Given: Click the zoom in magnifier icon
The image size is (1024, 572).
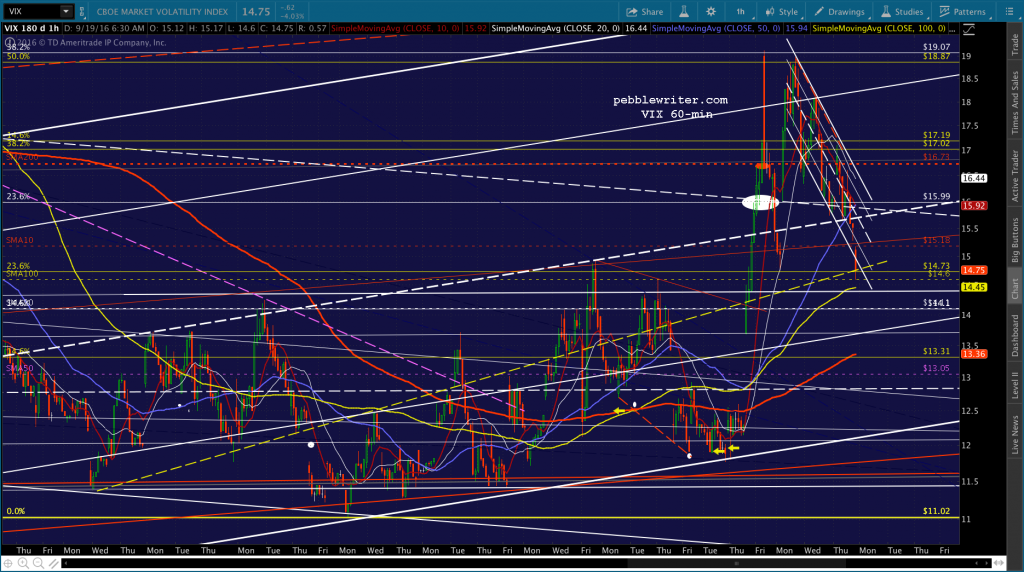Looking at the screenshot, I should click(24, 563).
